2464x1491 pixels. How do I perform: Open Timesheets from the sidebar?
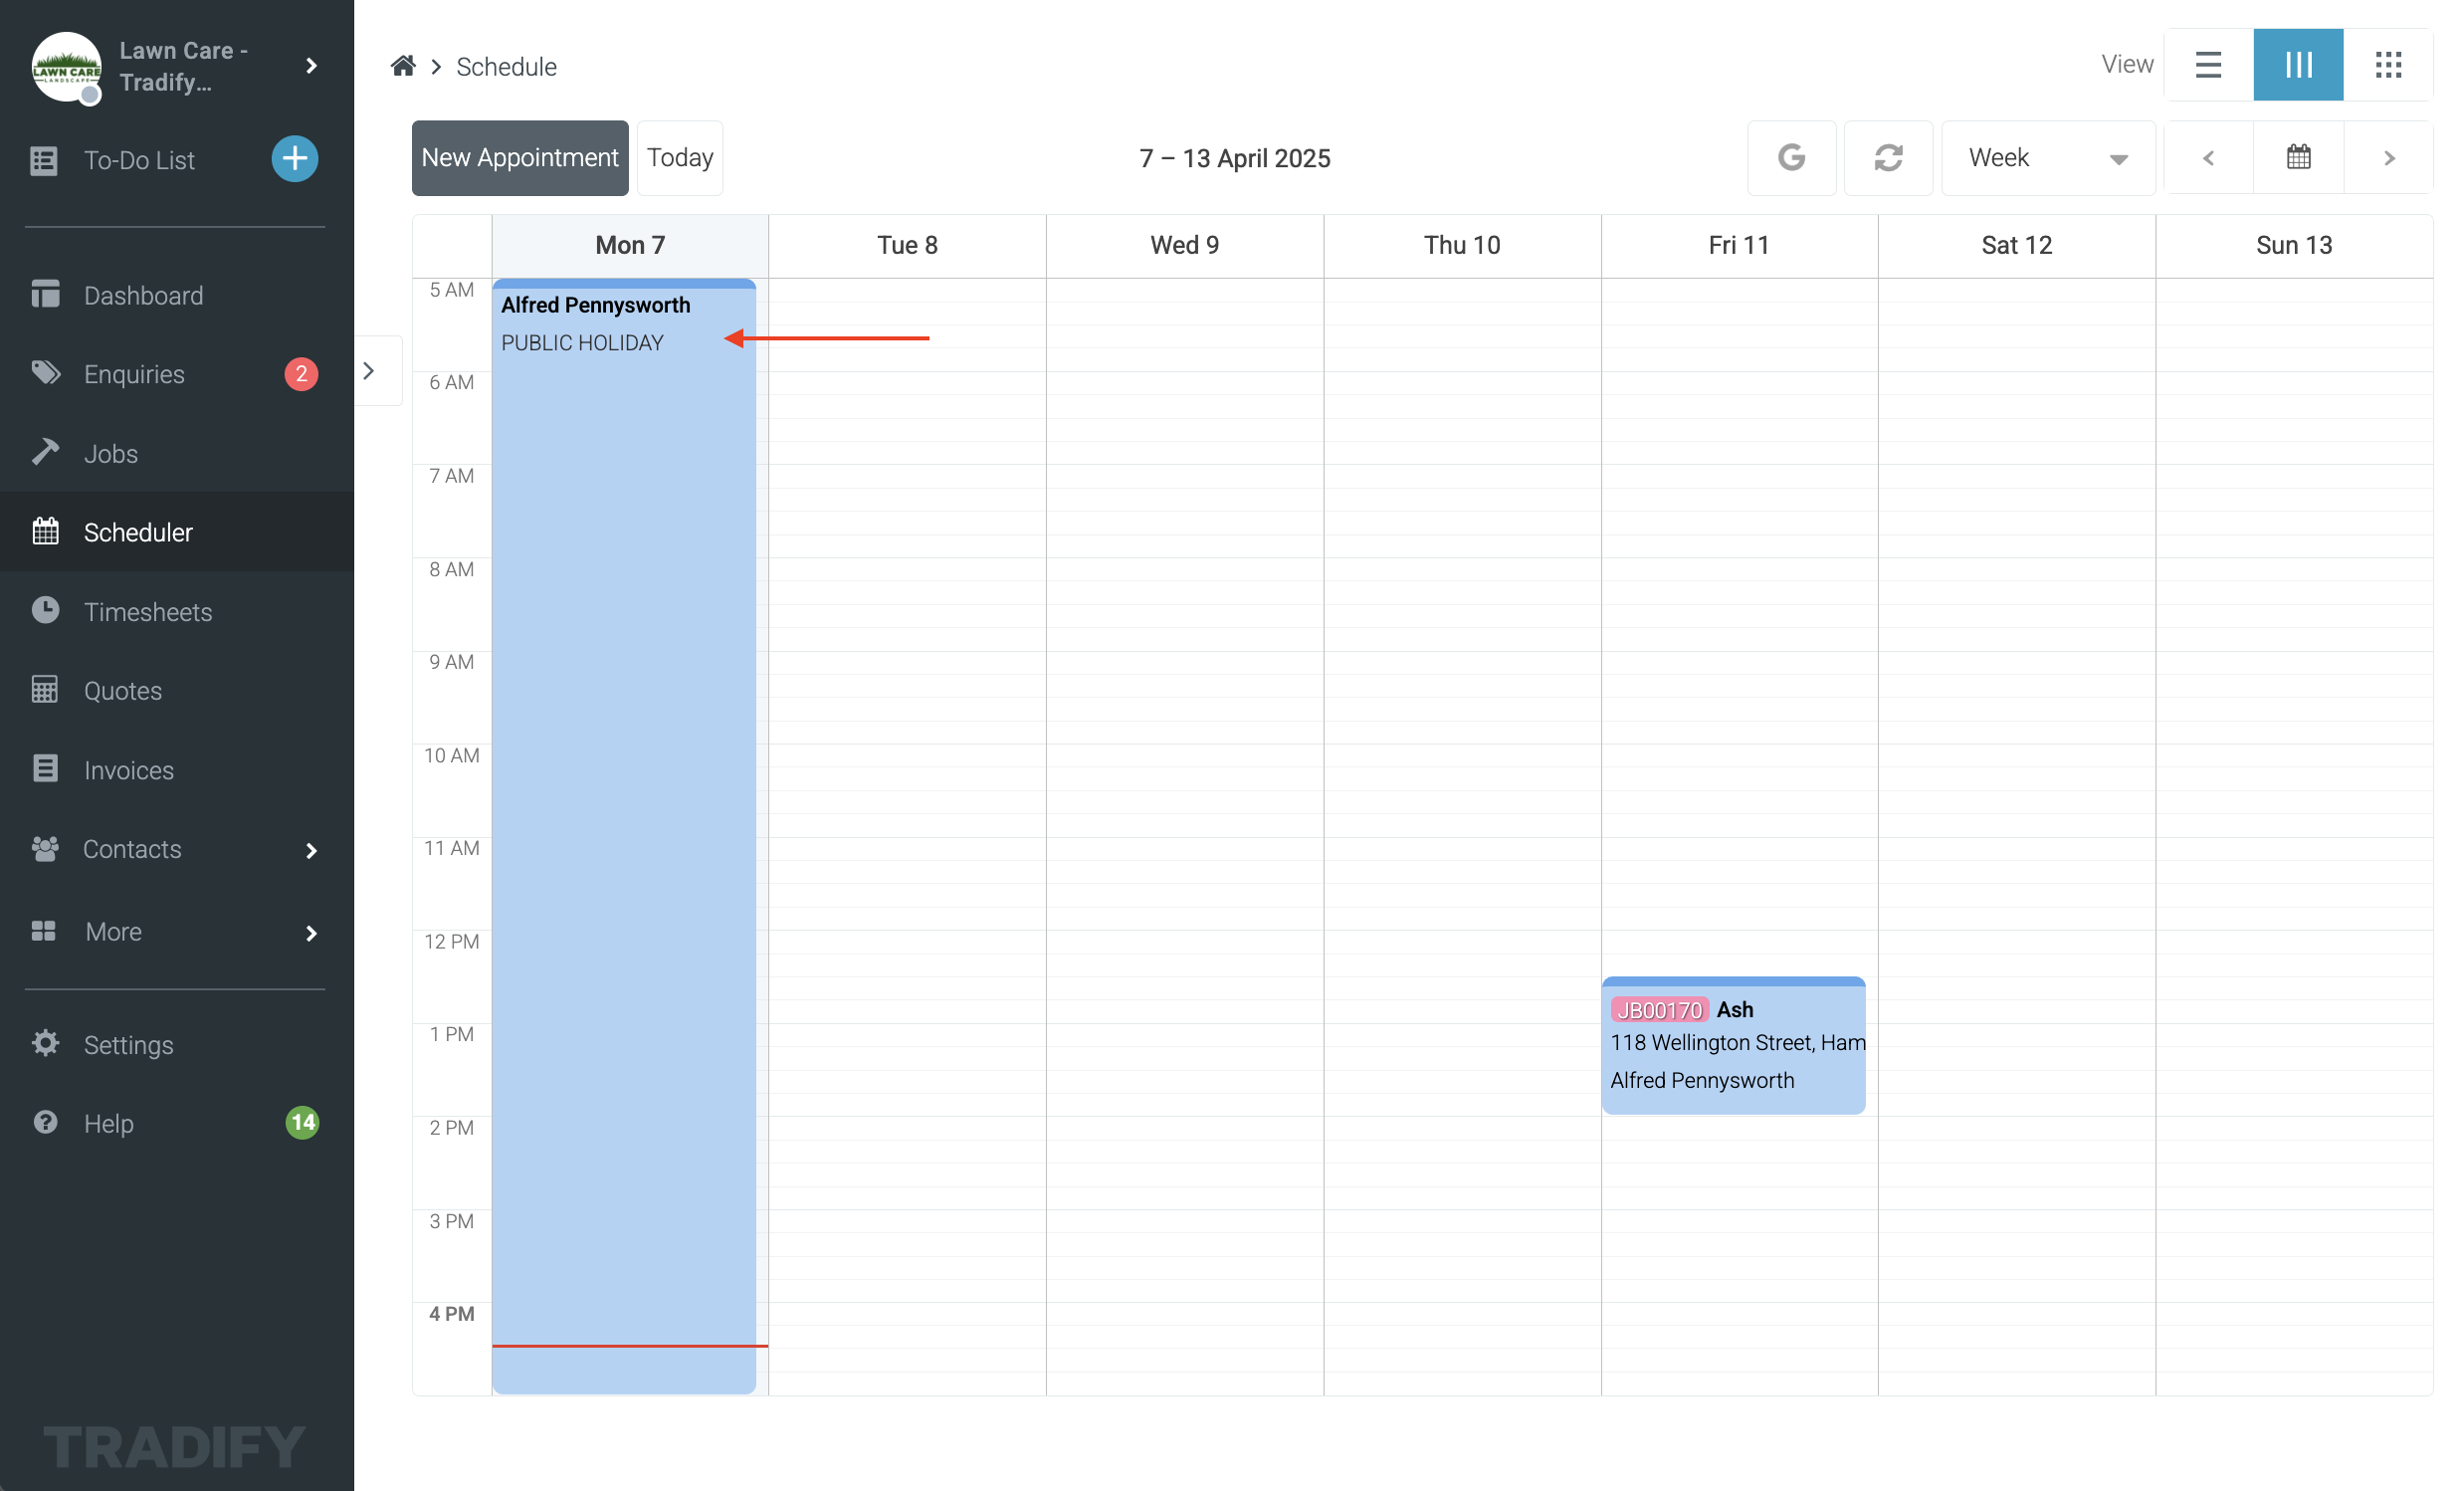point(177,611)
